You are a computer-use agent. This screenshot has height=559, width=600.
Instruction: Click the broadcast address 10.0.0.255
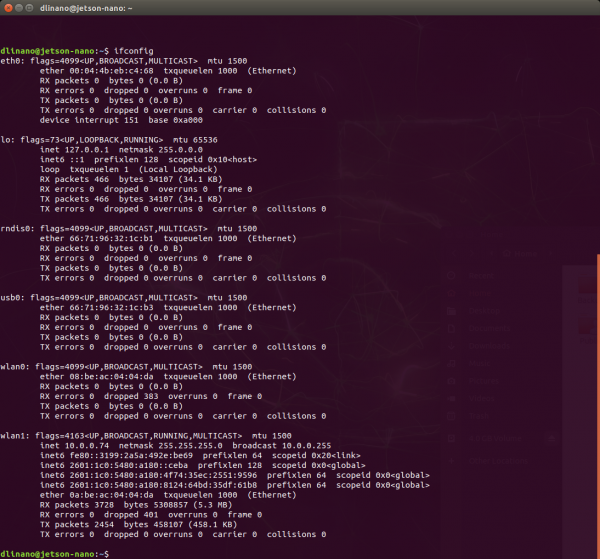[x=307, y=445]
